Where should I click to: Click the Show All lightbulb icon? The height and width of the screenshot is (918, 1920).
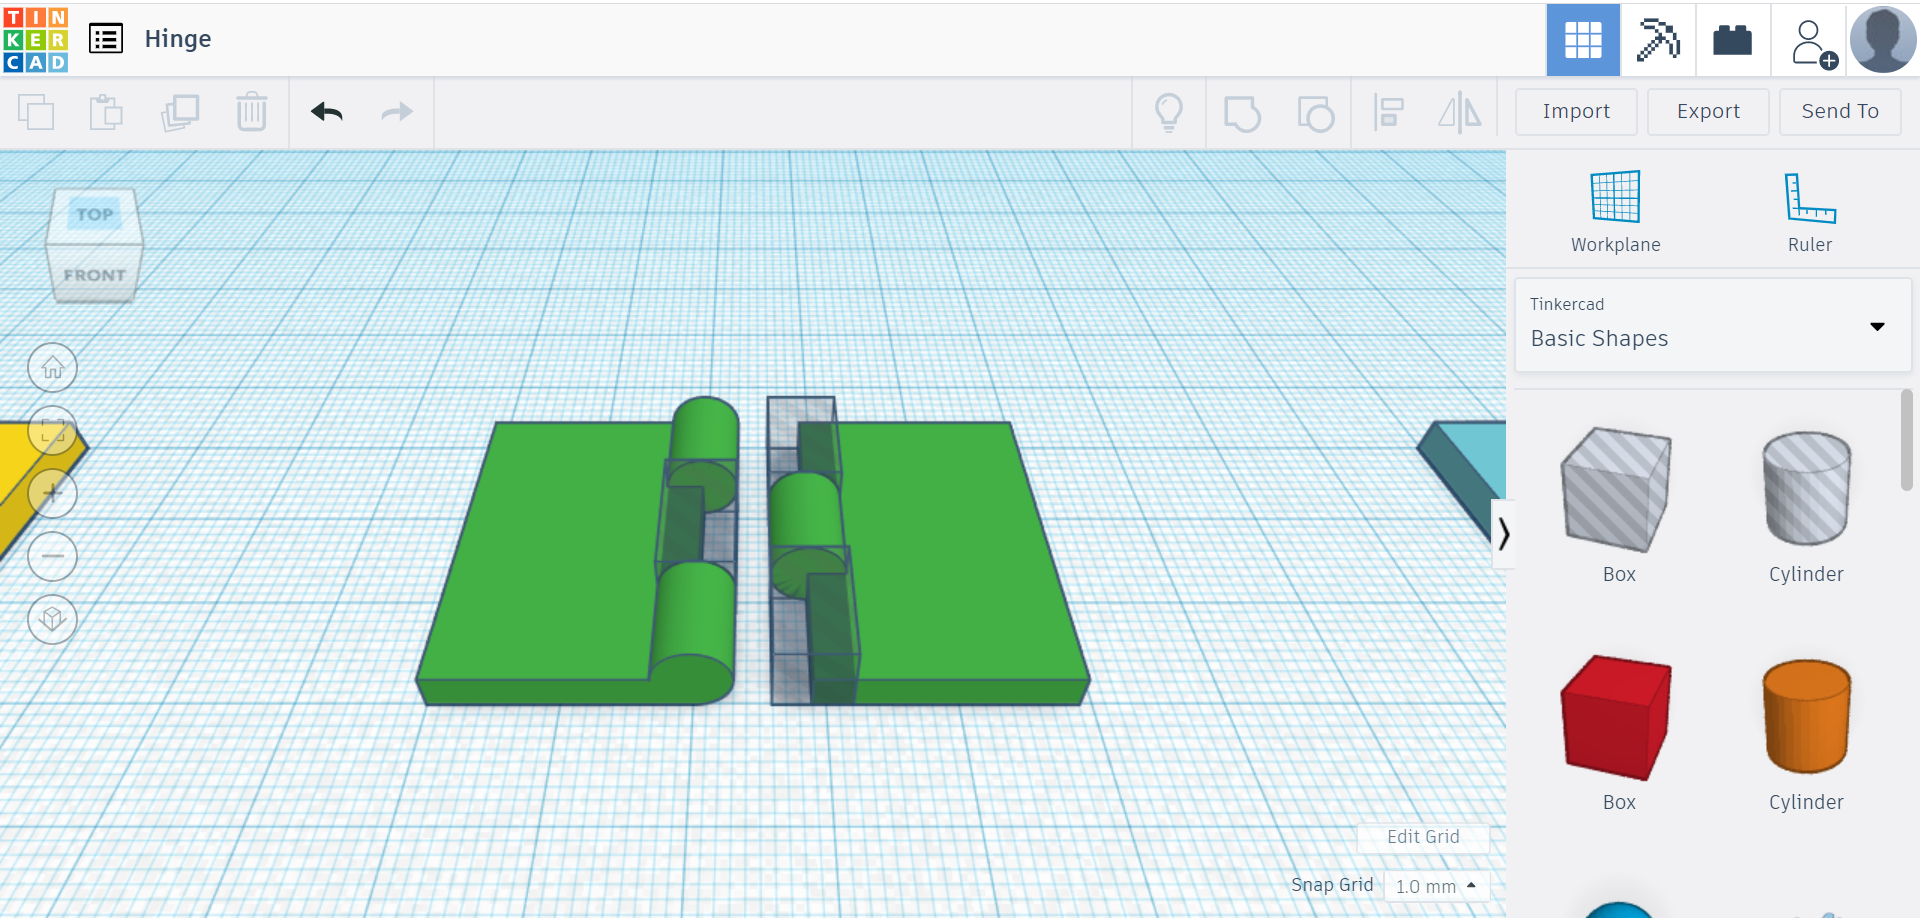tap(1170, 112)
